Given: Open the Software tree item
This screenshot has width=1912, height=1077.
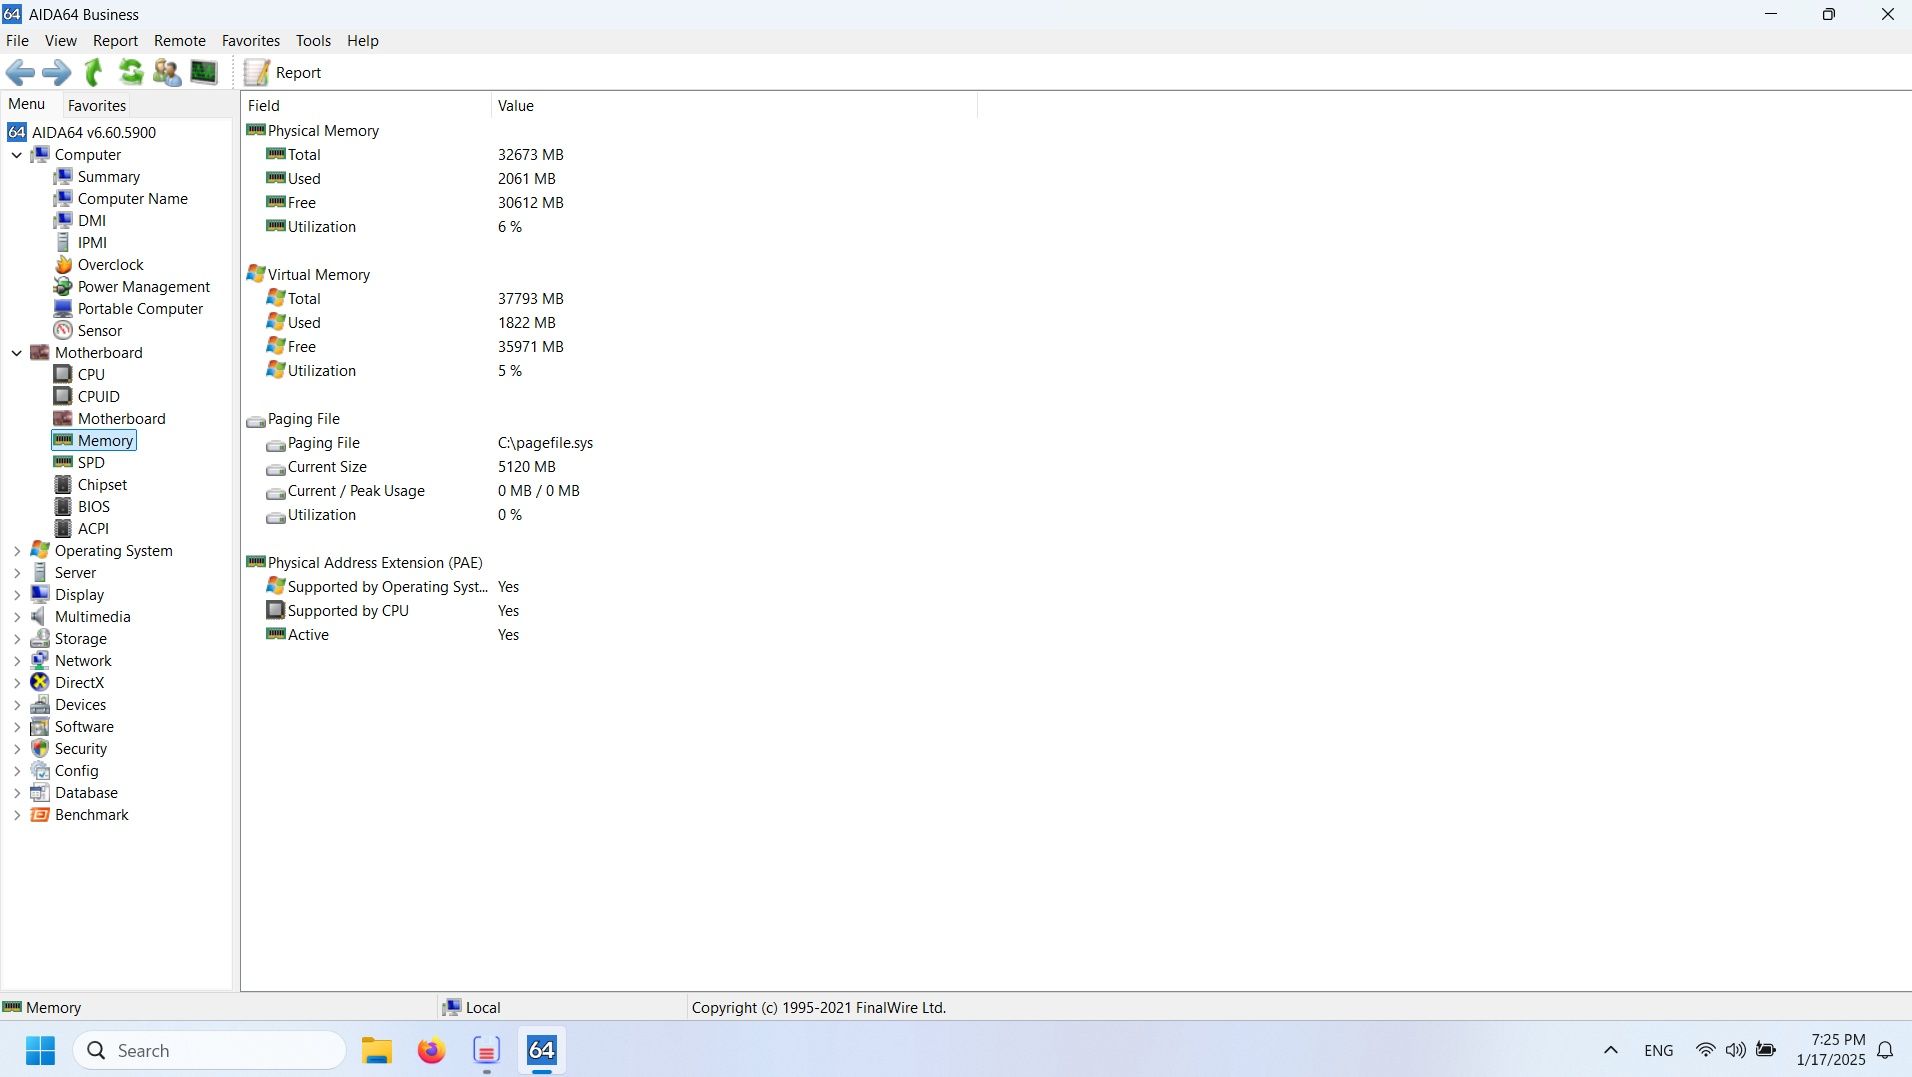Looking at the screenshot, I should (x=84, y=727).
